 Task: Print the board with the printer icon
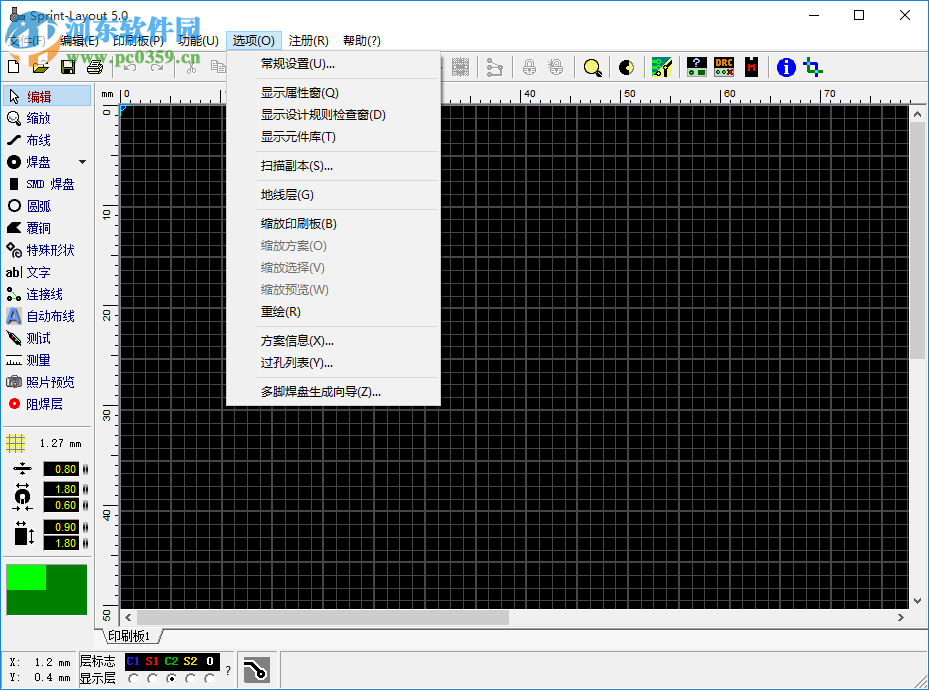tap(95, 68)
